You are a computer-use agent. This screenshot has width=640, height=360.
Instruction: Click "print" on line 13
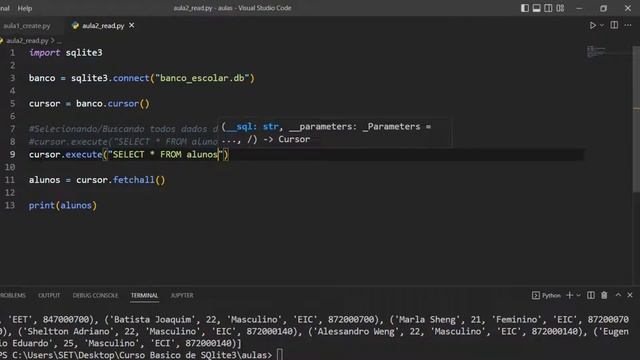coord(42,205)
